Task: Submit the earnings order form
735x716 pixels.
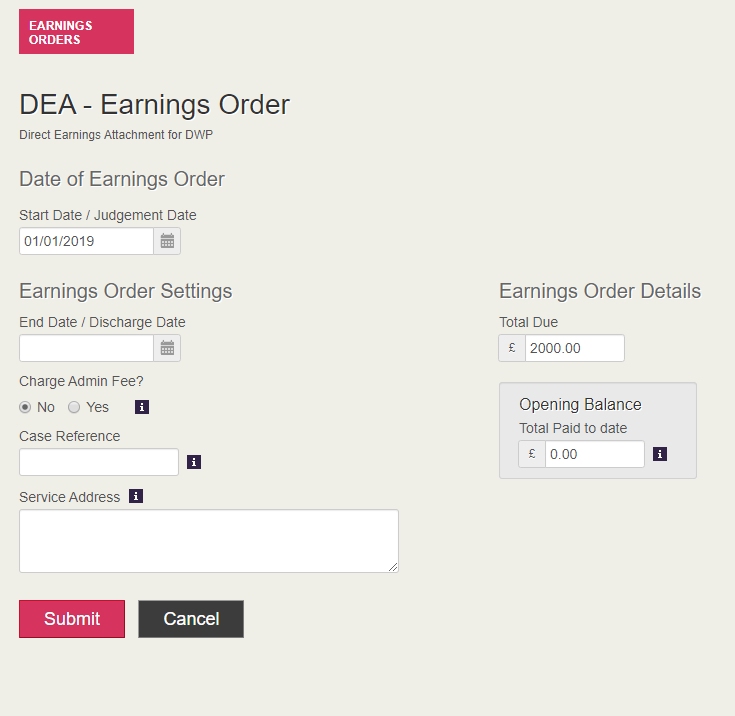Action: pos(72,619)
